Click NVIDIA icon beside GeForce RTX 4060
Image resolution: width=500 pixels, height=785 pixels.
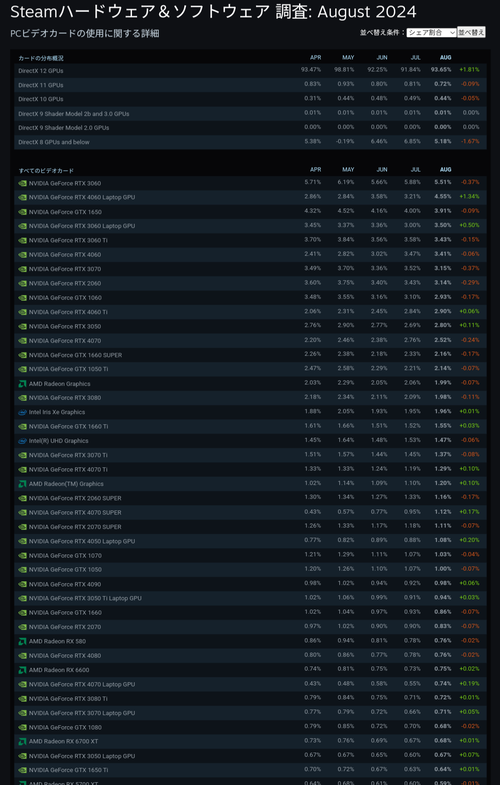[x=23, y=255]
